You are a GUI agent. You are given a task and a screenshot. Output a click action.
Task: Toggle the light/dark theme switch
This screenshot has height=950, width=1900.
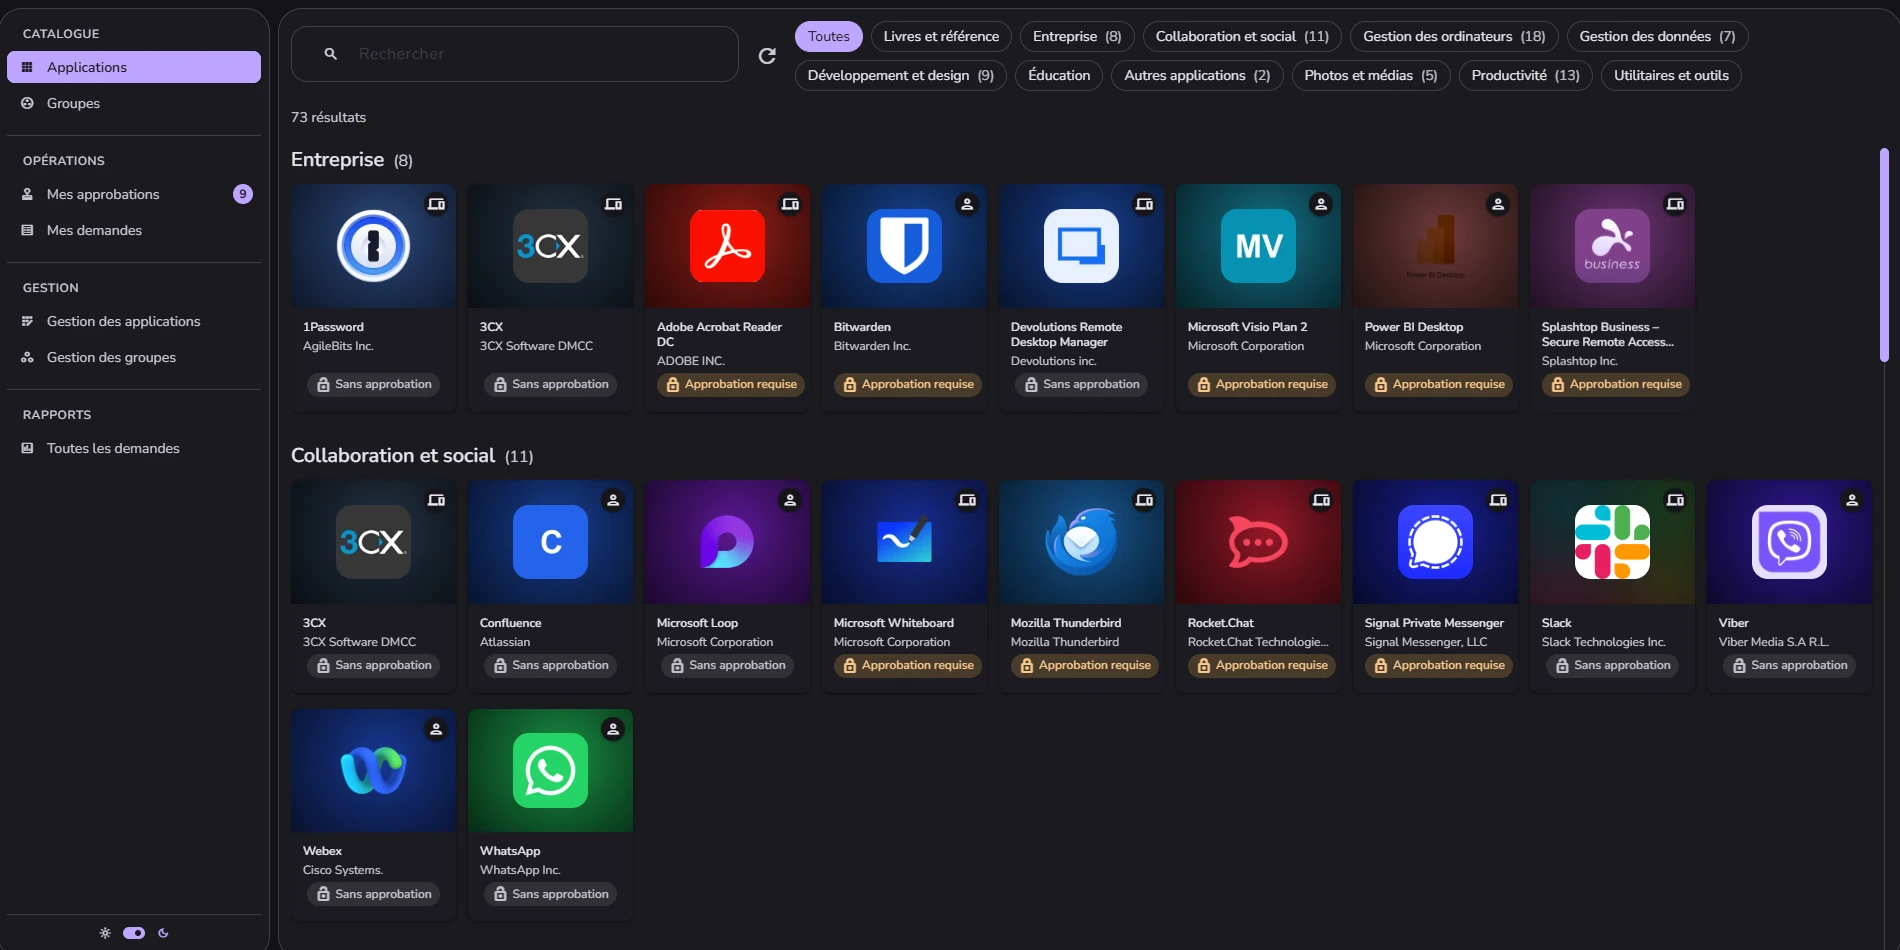(134, 933)
